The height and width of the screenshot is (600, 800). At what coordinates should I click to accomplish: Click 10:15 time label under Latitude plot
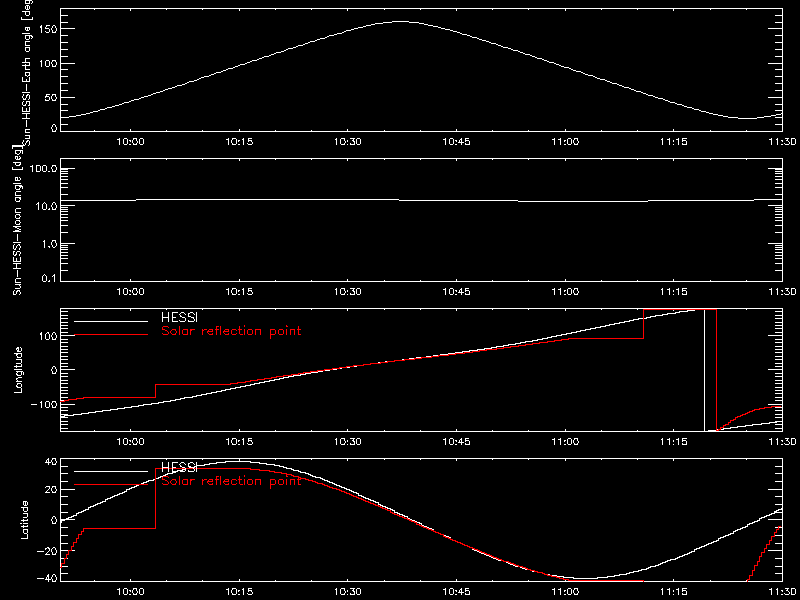239,591
